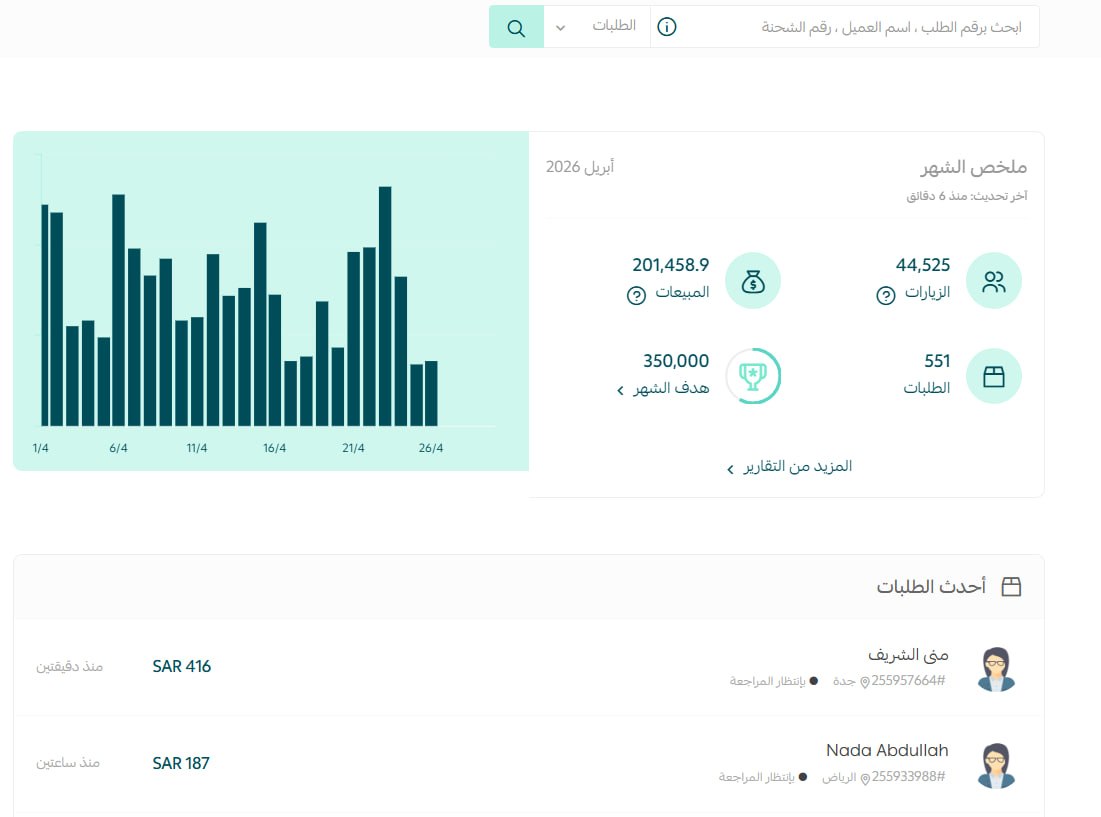This screenshot has height=817, width=1101.
Task: Click the 44,525 visits value
Action: [x=923, y=265]
